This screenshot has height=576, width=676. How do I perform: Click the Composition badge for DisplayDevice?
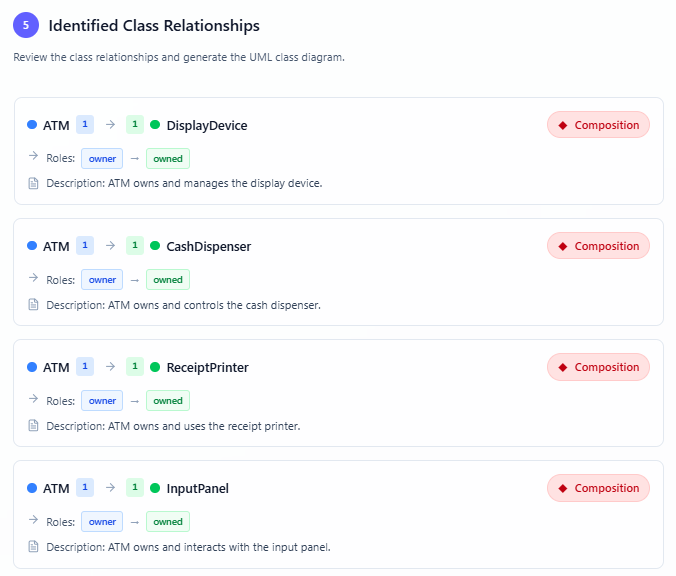tap(598, 125)
